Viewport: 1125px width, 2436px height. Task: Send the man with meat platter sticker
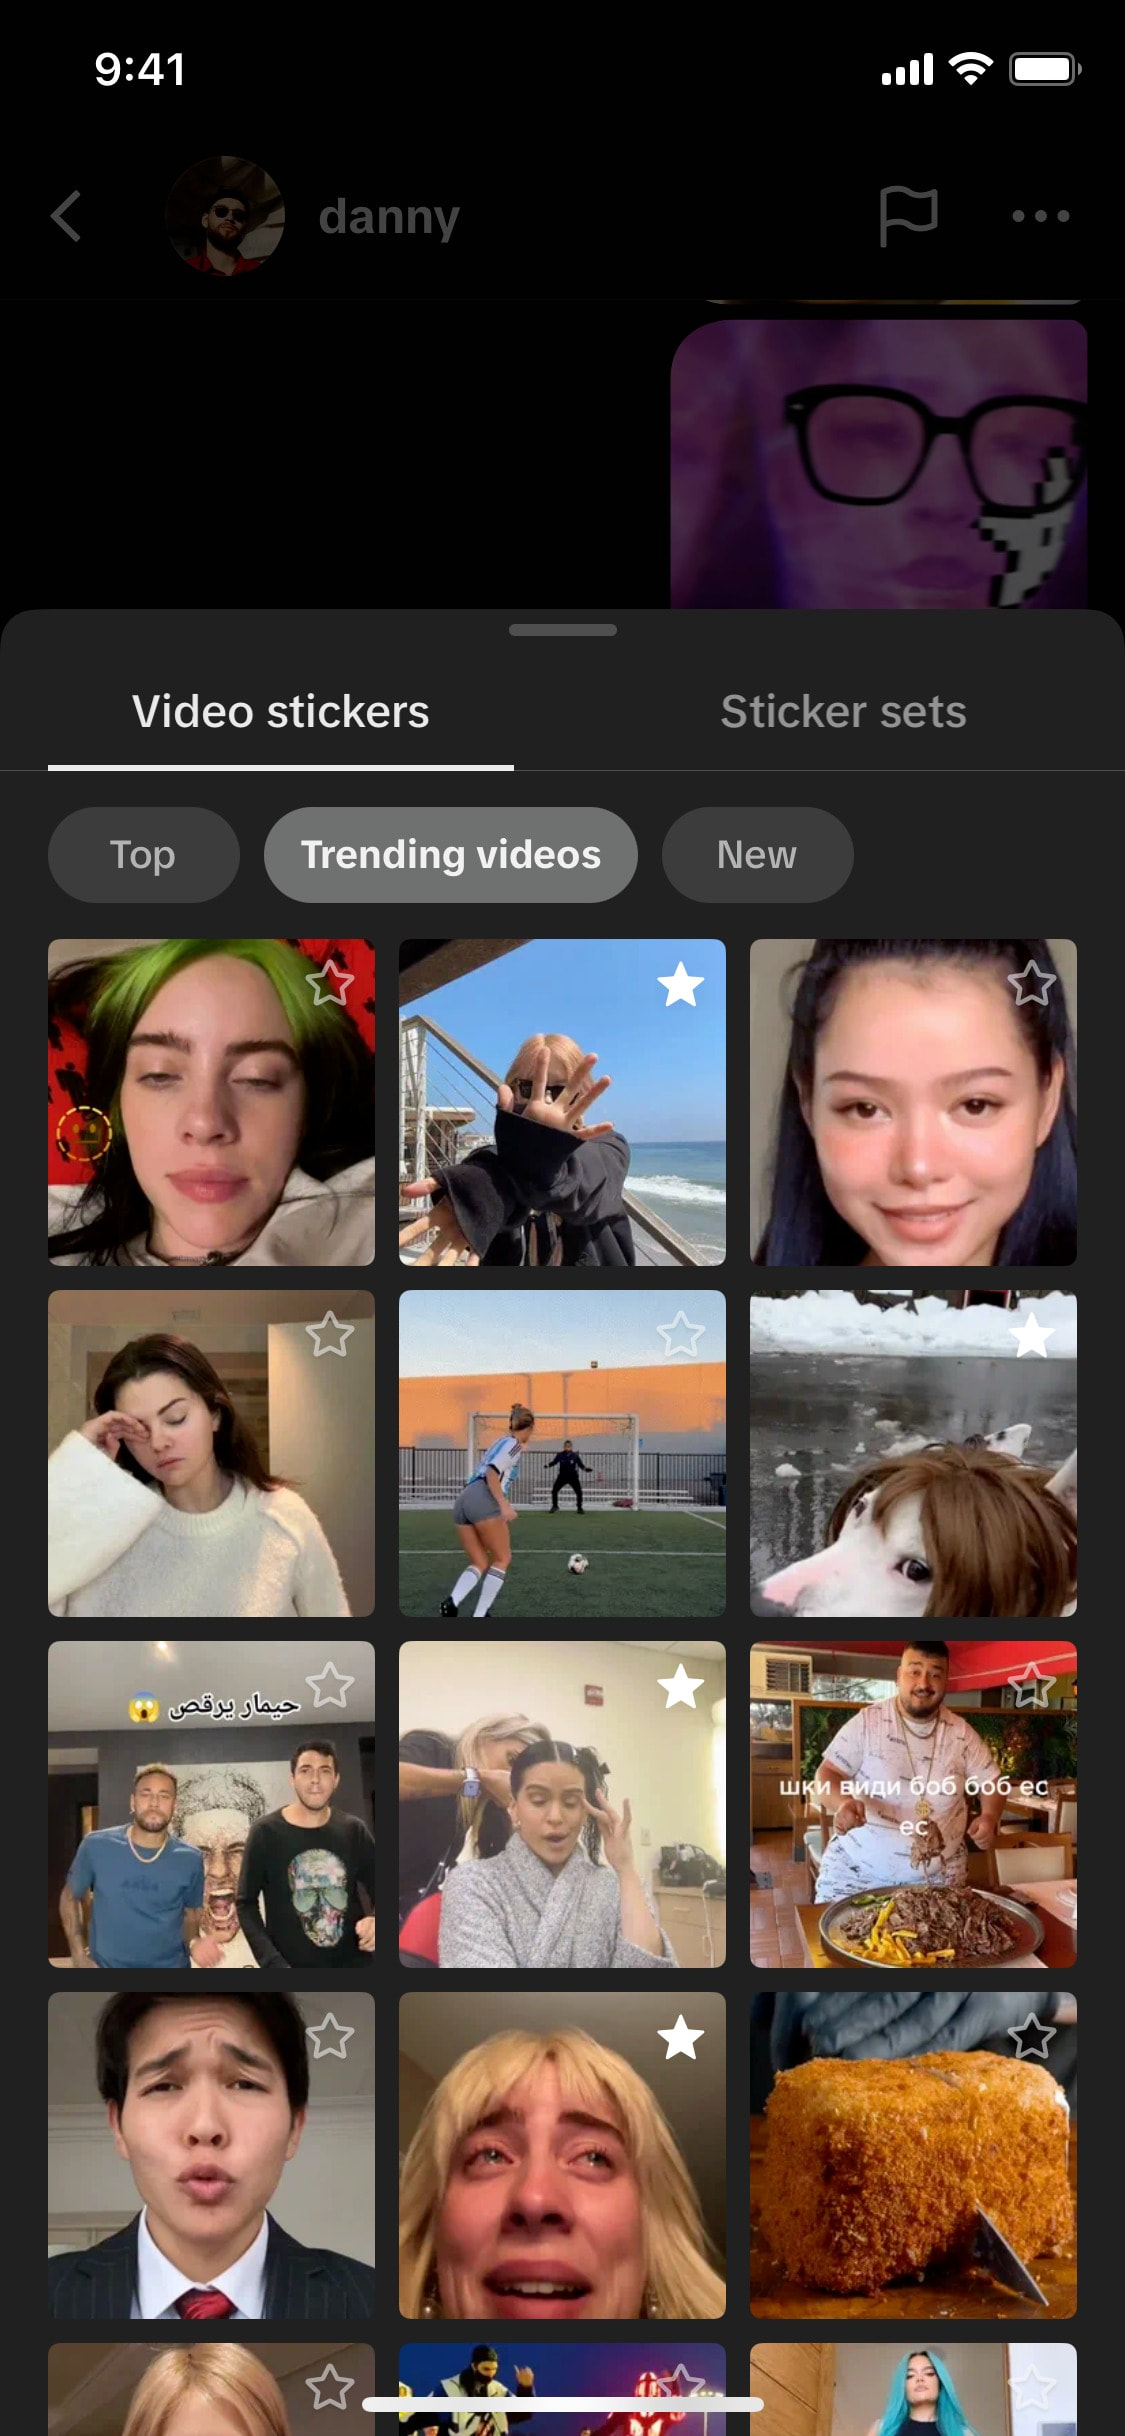pos(913,1804)
